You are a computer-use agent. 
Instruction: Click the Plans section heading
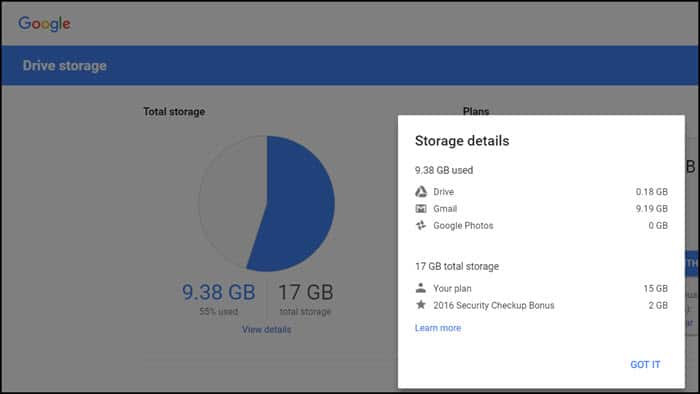tap(476, 111)
